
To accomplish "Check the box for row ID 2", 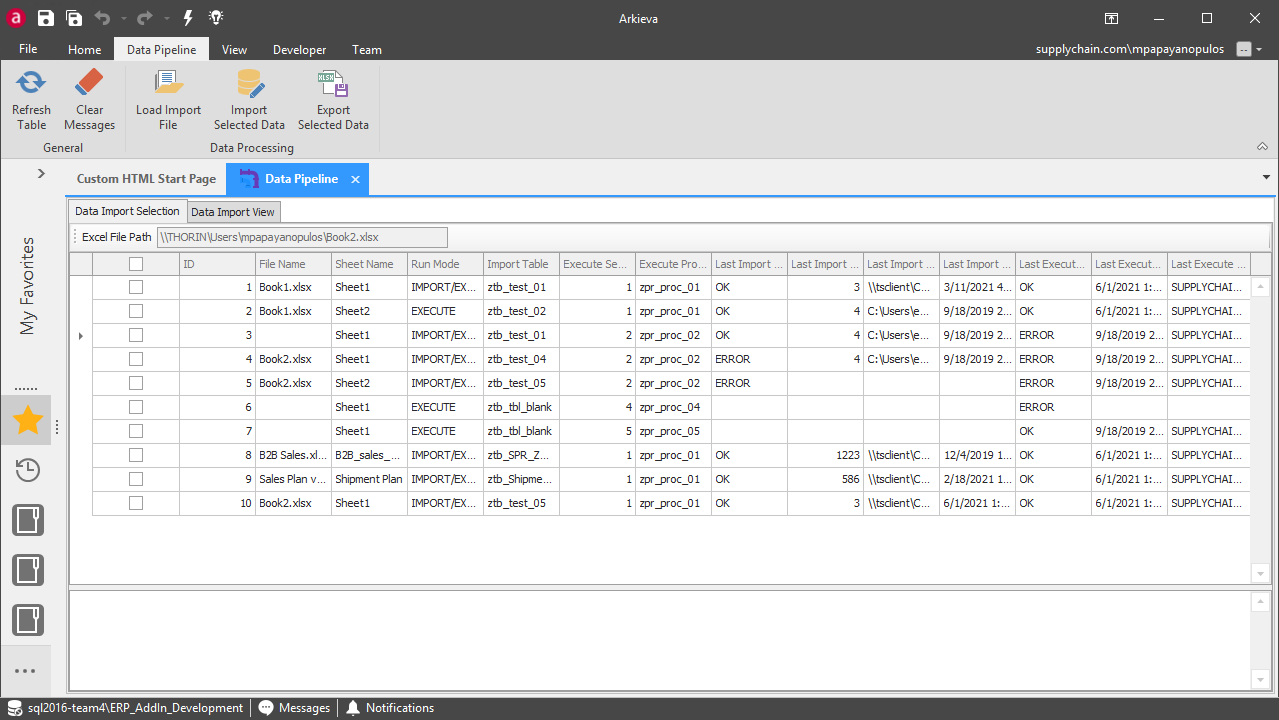I will point(136,311).
